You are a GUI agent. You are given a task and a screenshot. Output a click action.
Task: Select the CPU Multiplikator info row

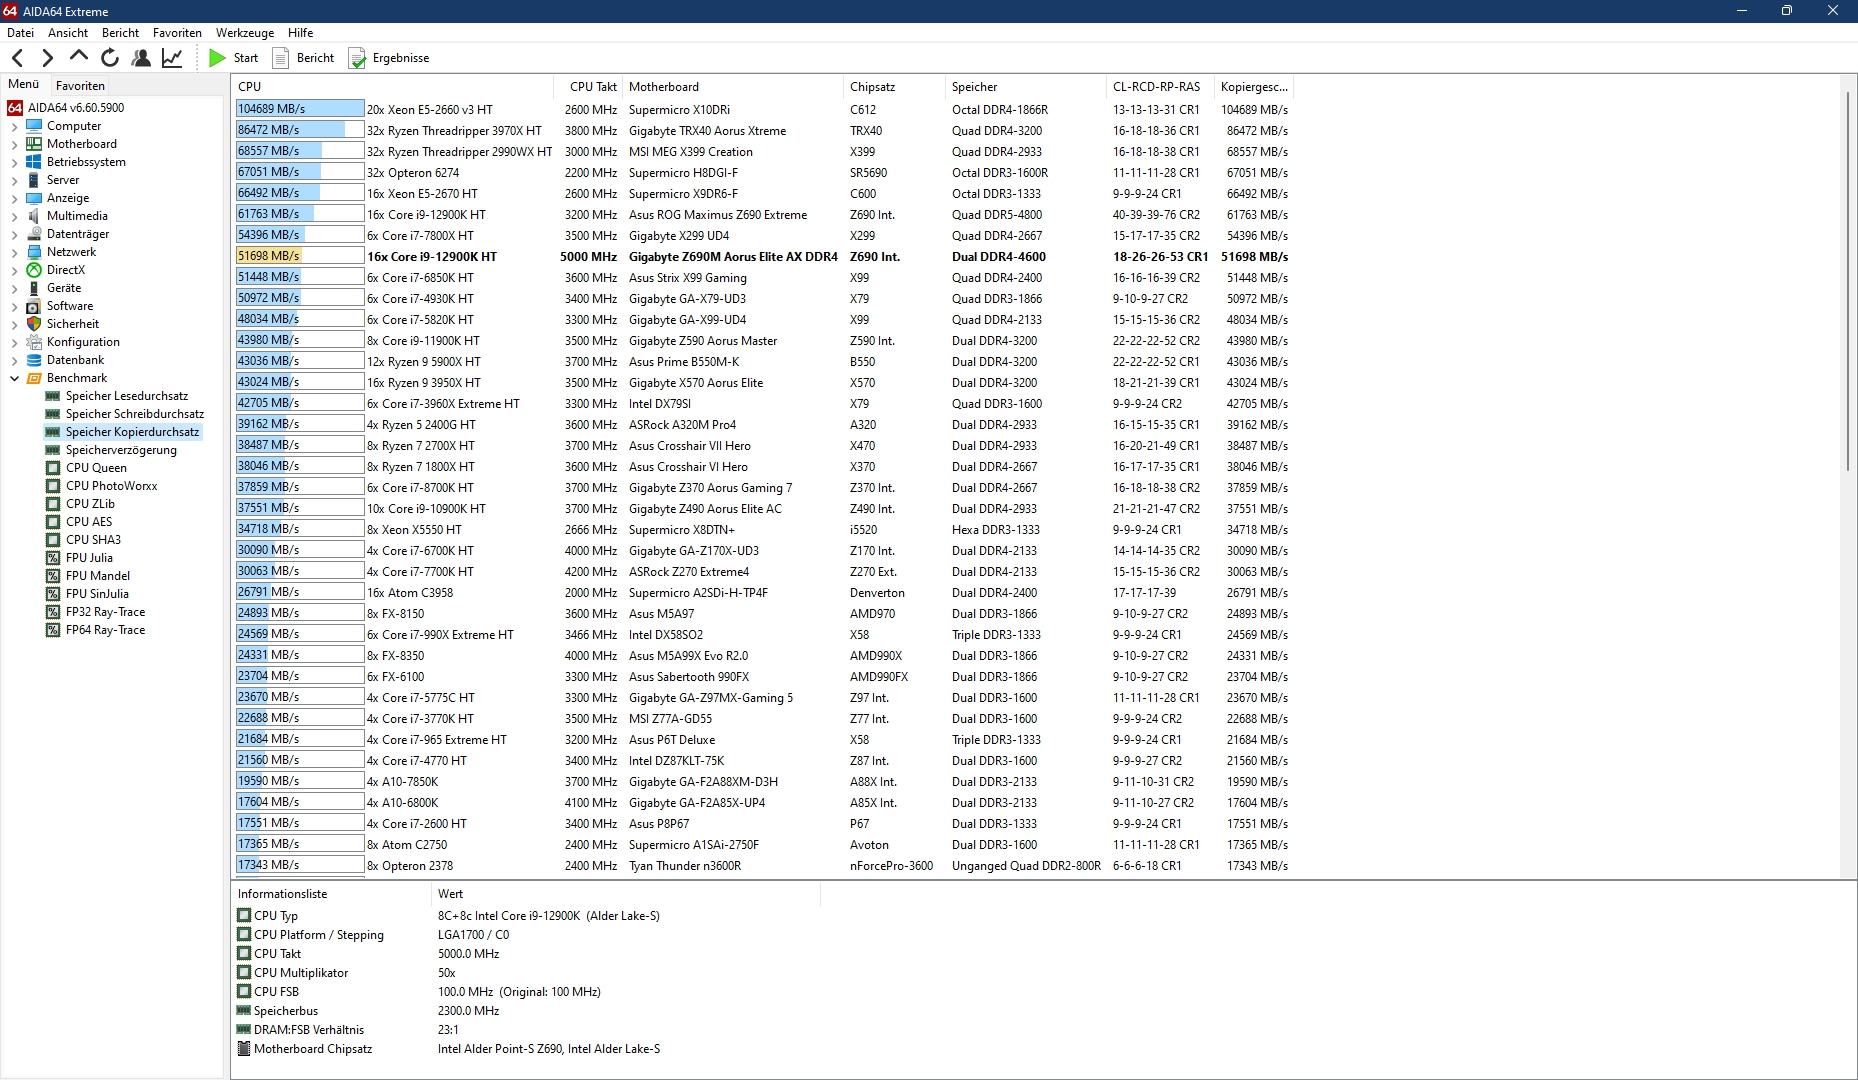tap(527, 973)
